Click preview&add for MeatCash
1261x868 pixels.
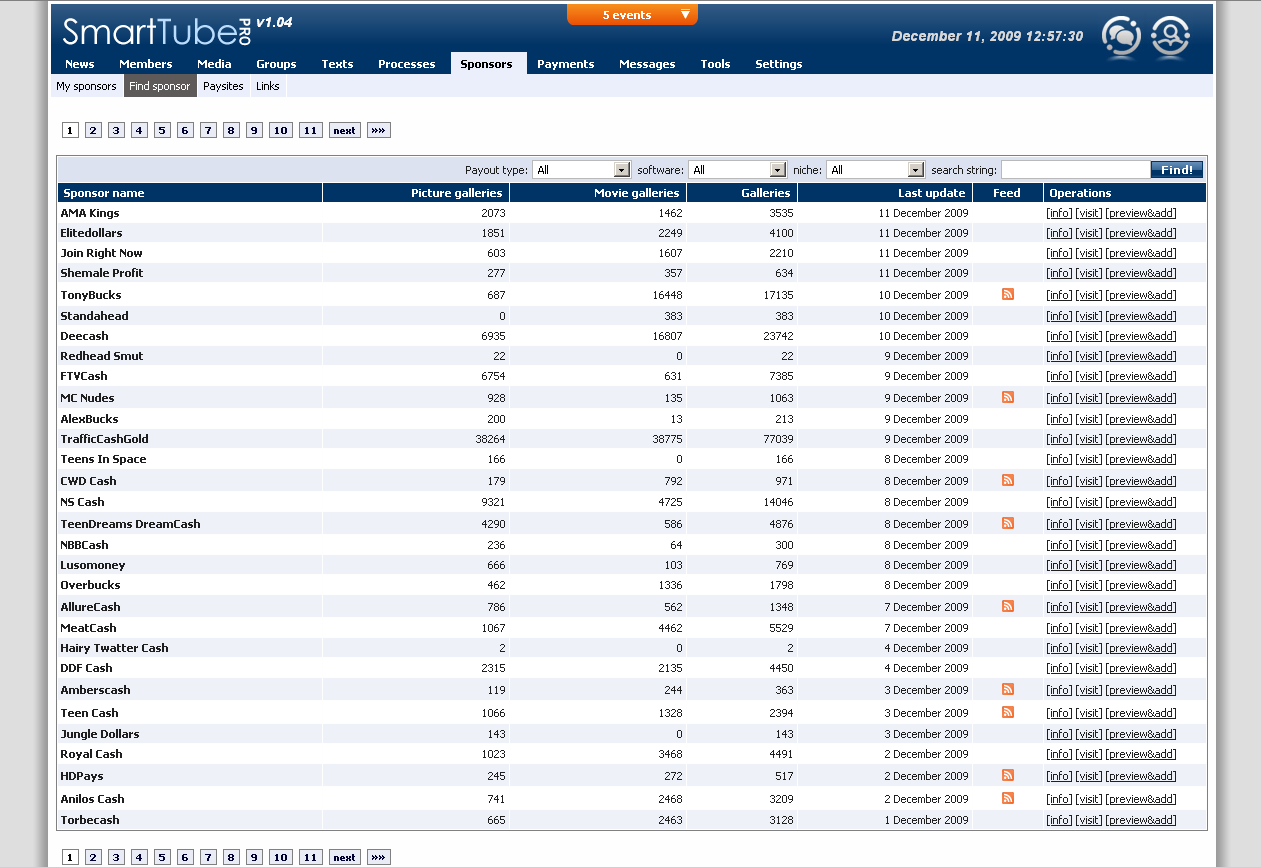click(1141, 628)
